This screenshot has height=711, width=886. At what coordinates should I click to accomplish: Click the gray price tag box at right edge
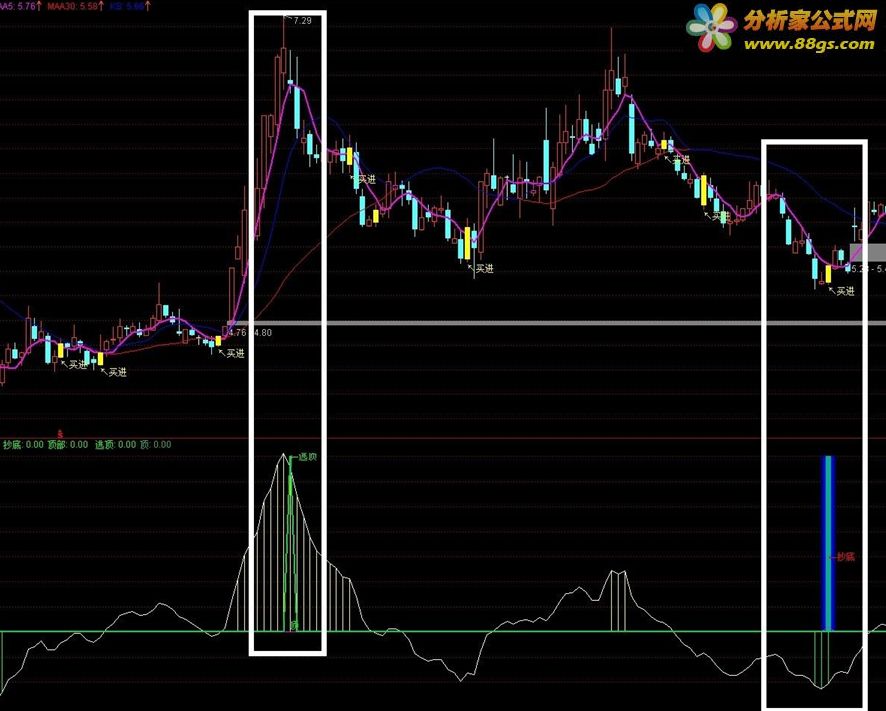868,252
